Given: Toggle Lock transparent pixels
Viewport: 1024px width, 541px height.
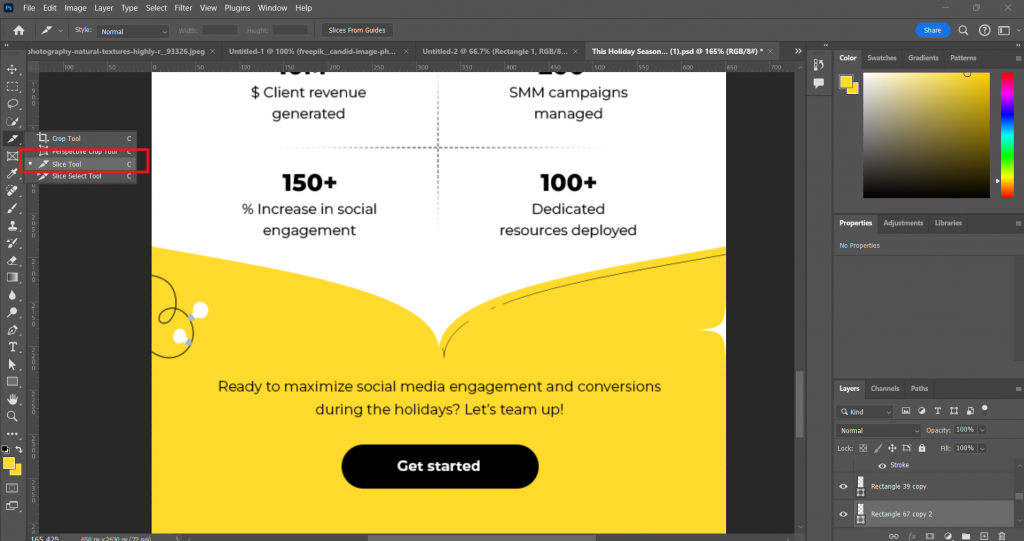Looking at the screenshot, I should pyautogui.click(x=863, y=448).
